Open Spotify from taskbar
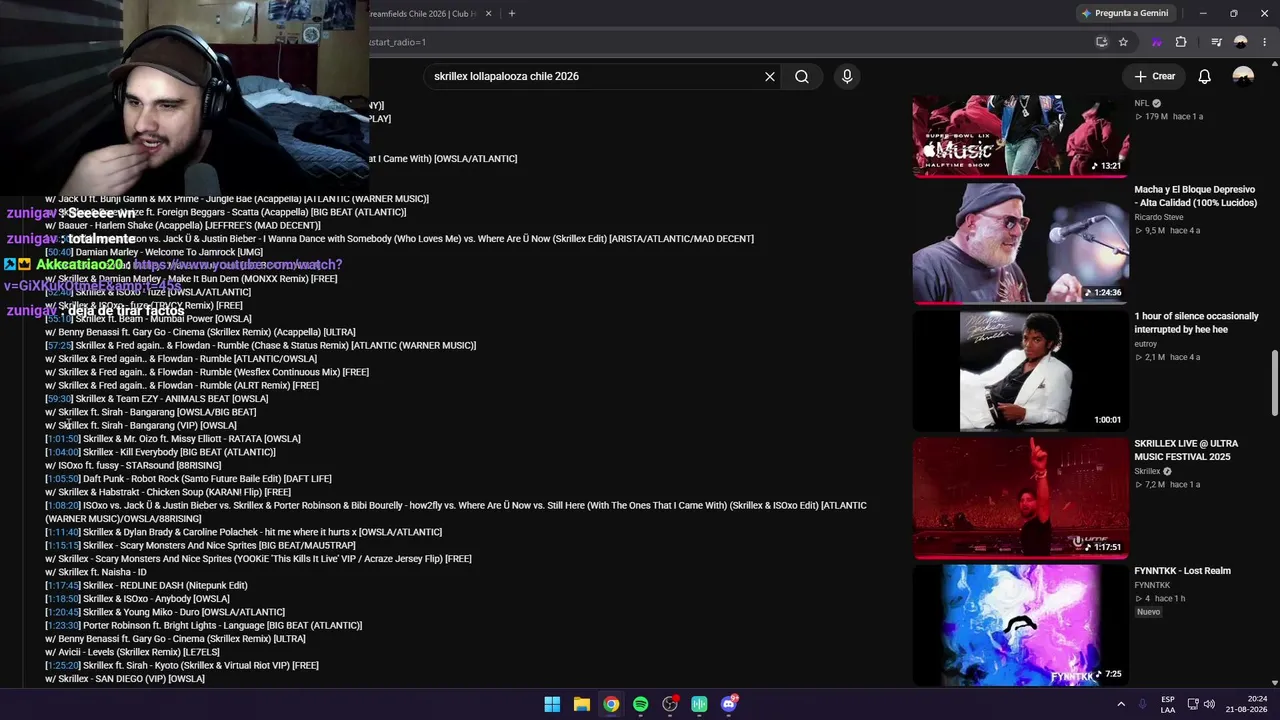 [640, 704]
